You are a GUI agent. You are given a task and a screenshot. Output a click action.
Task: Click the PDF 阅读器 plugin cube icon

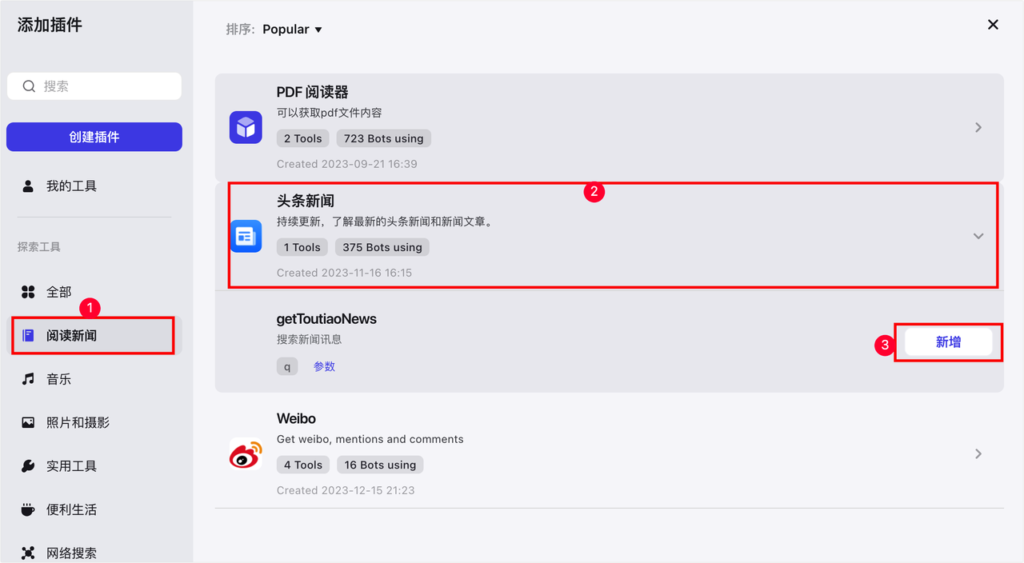coord(246,127)
